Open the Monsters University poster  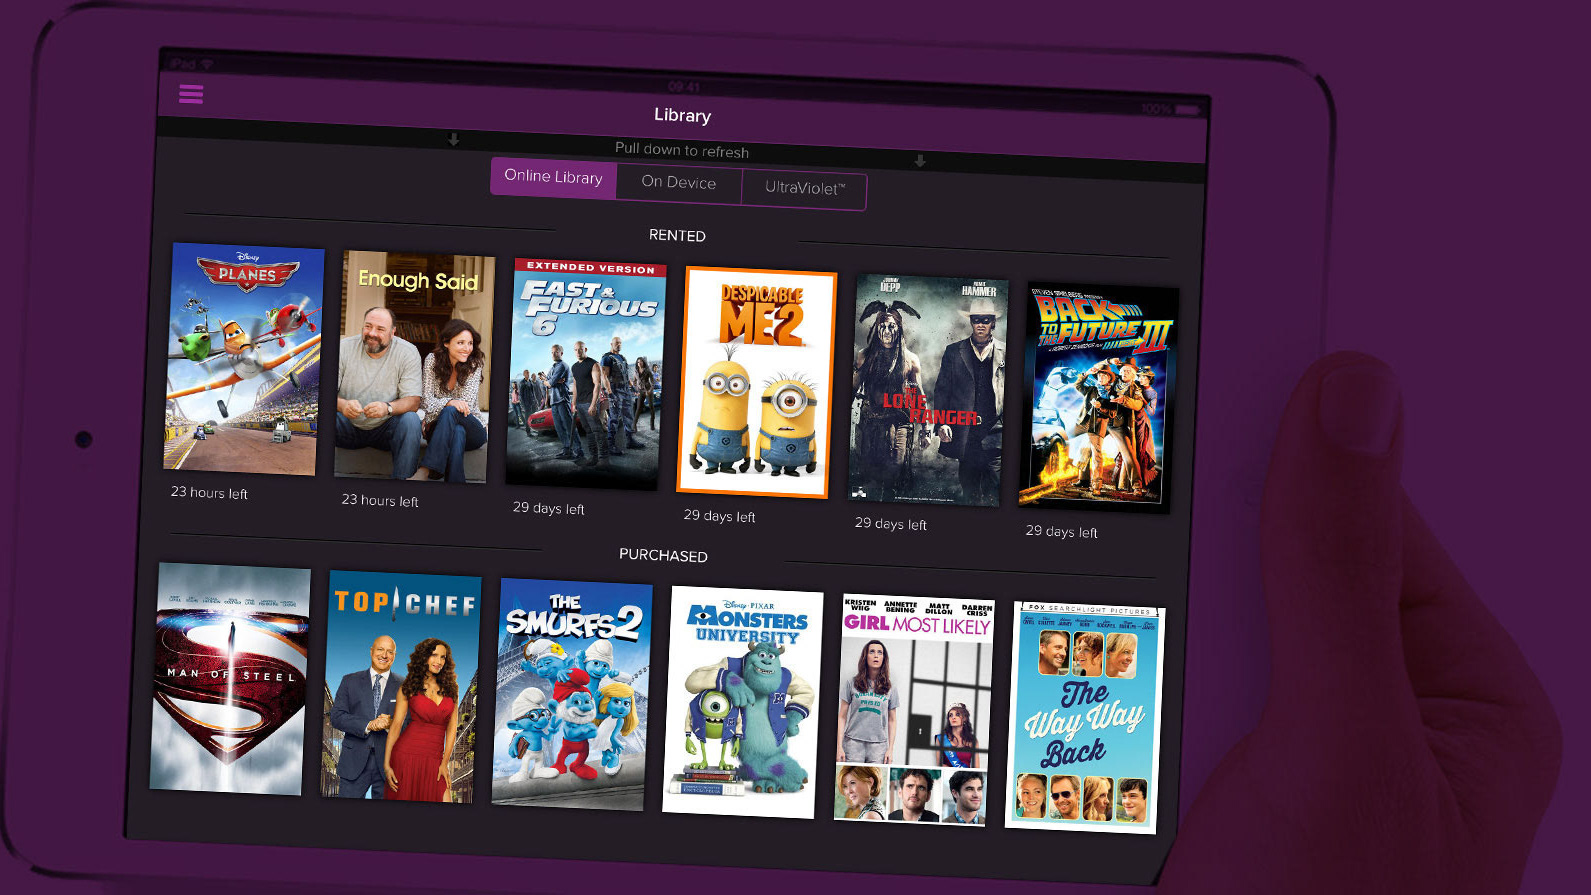[x=743, y=702]
